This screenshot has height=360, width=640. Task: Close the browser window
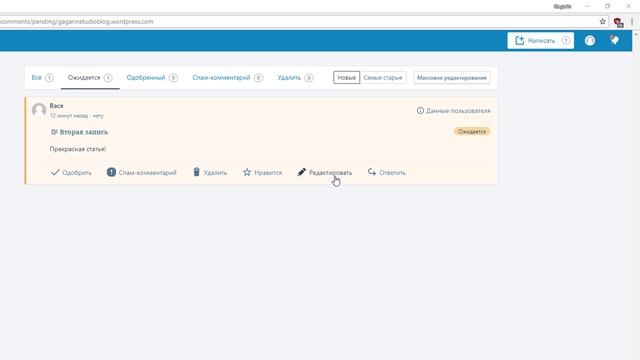tap(629, 6)
